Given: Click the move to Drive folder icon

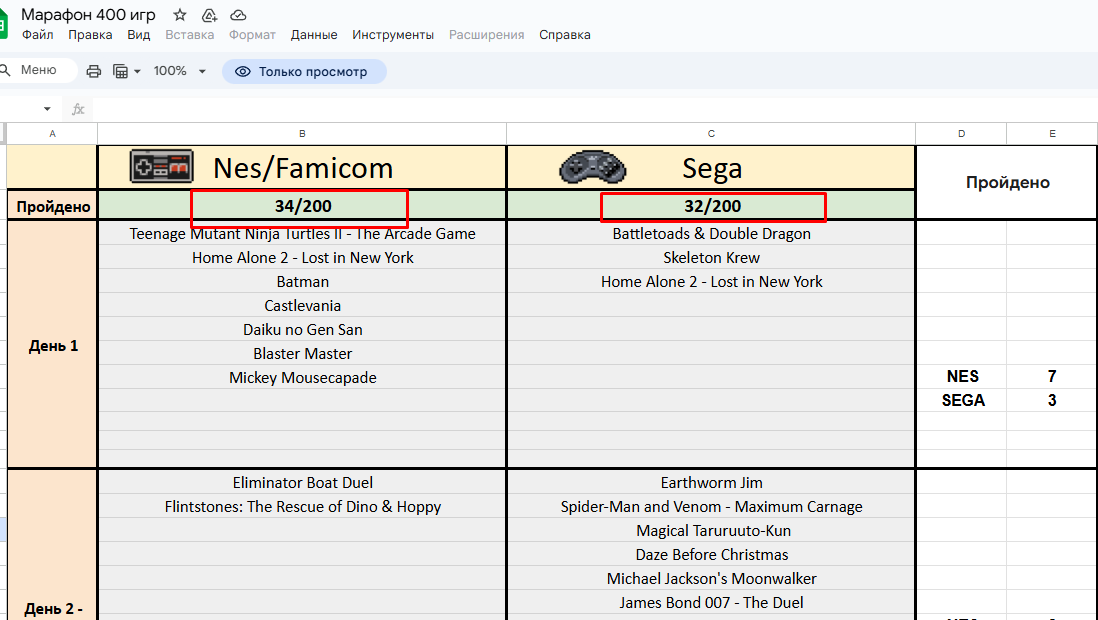Looking at the screenshot, I should (209, 15).
